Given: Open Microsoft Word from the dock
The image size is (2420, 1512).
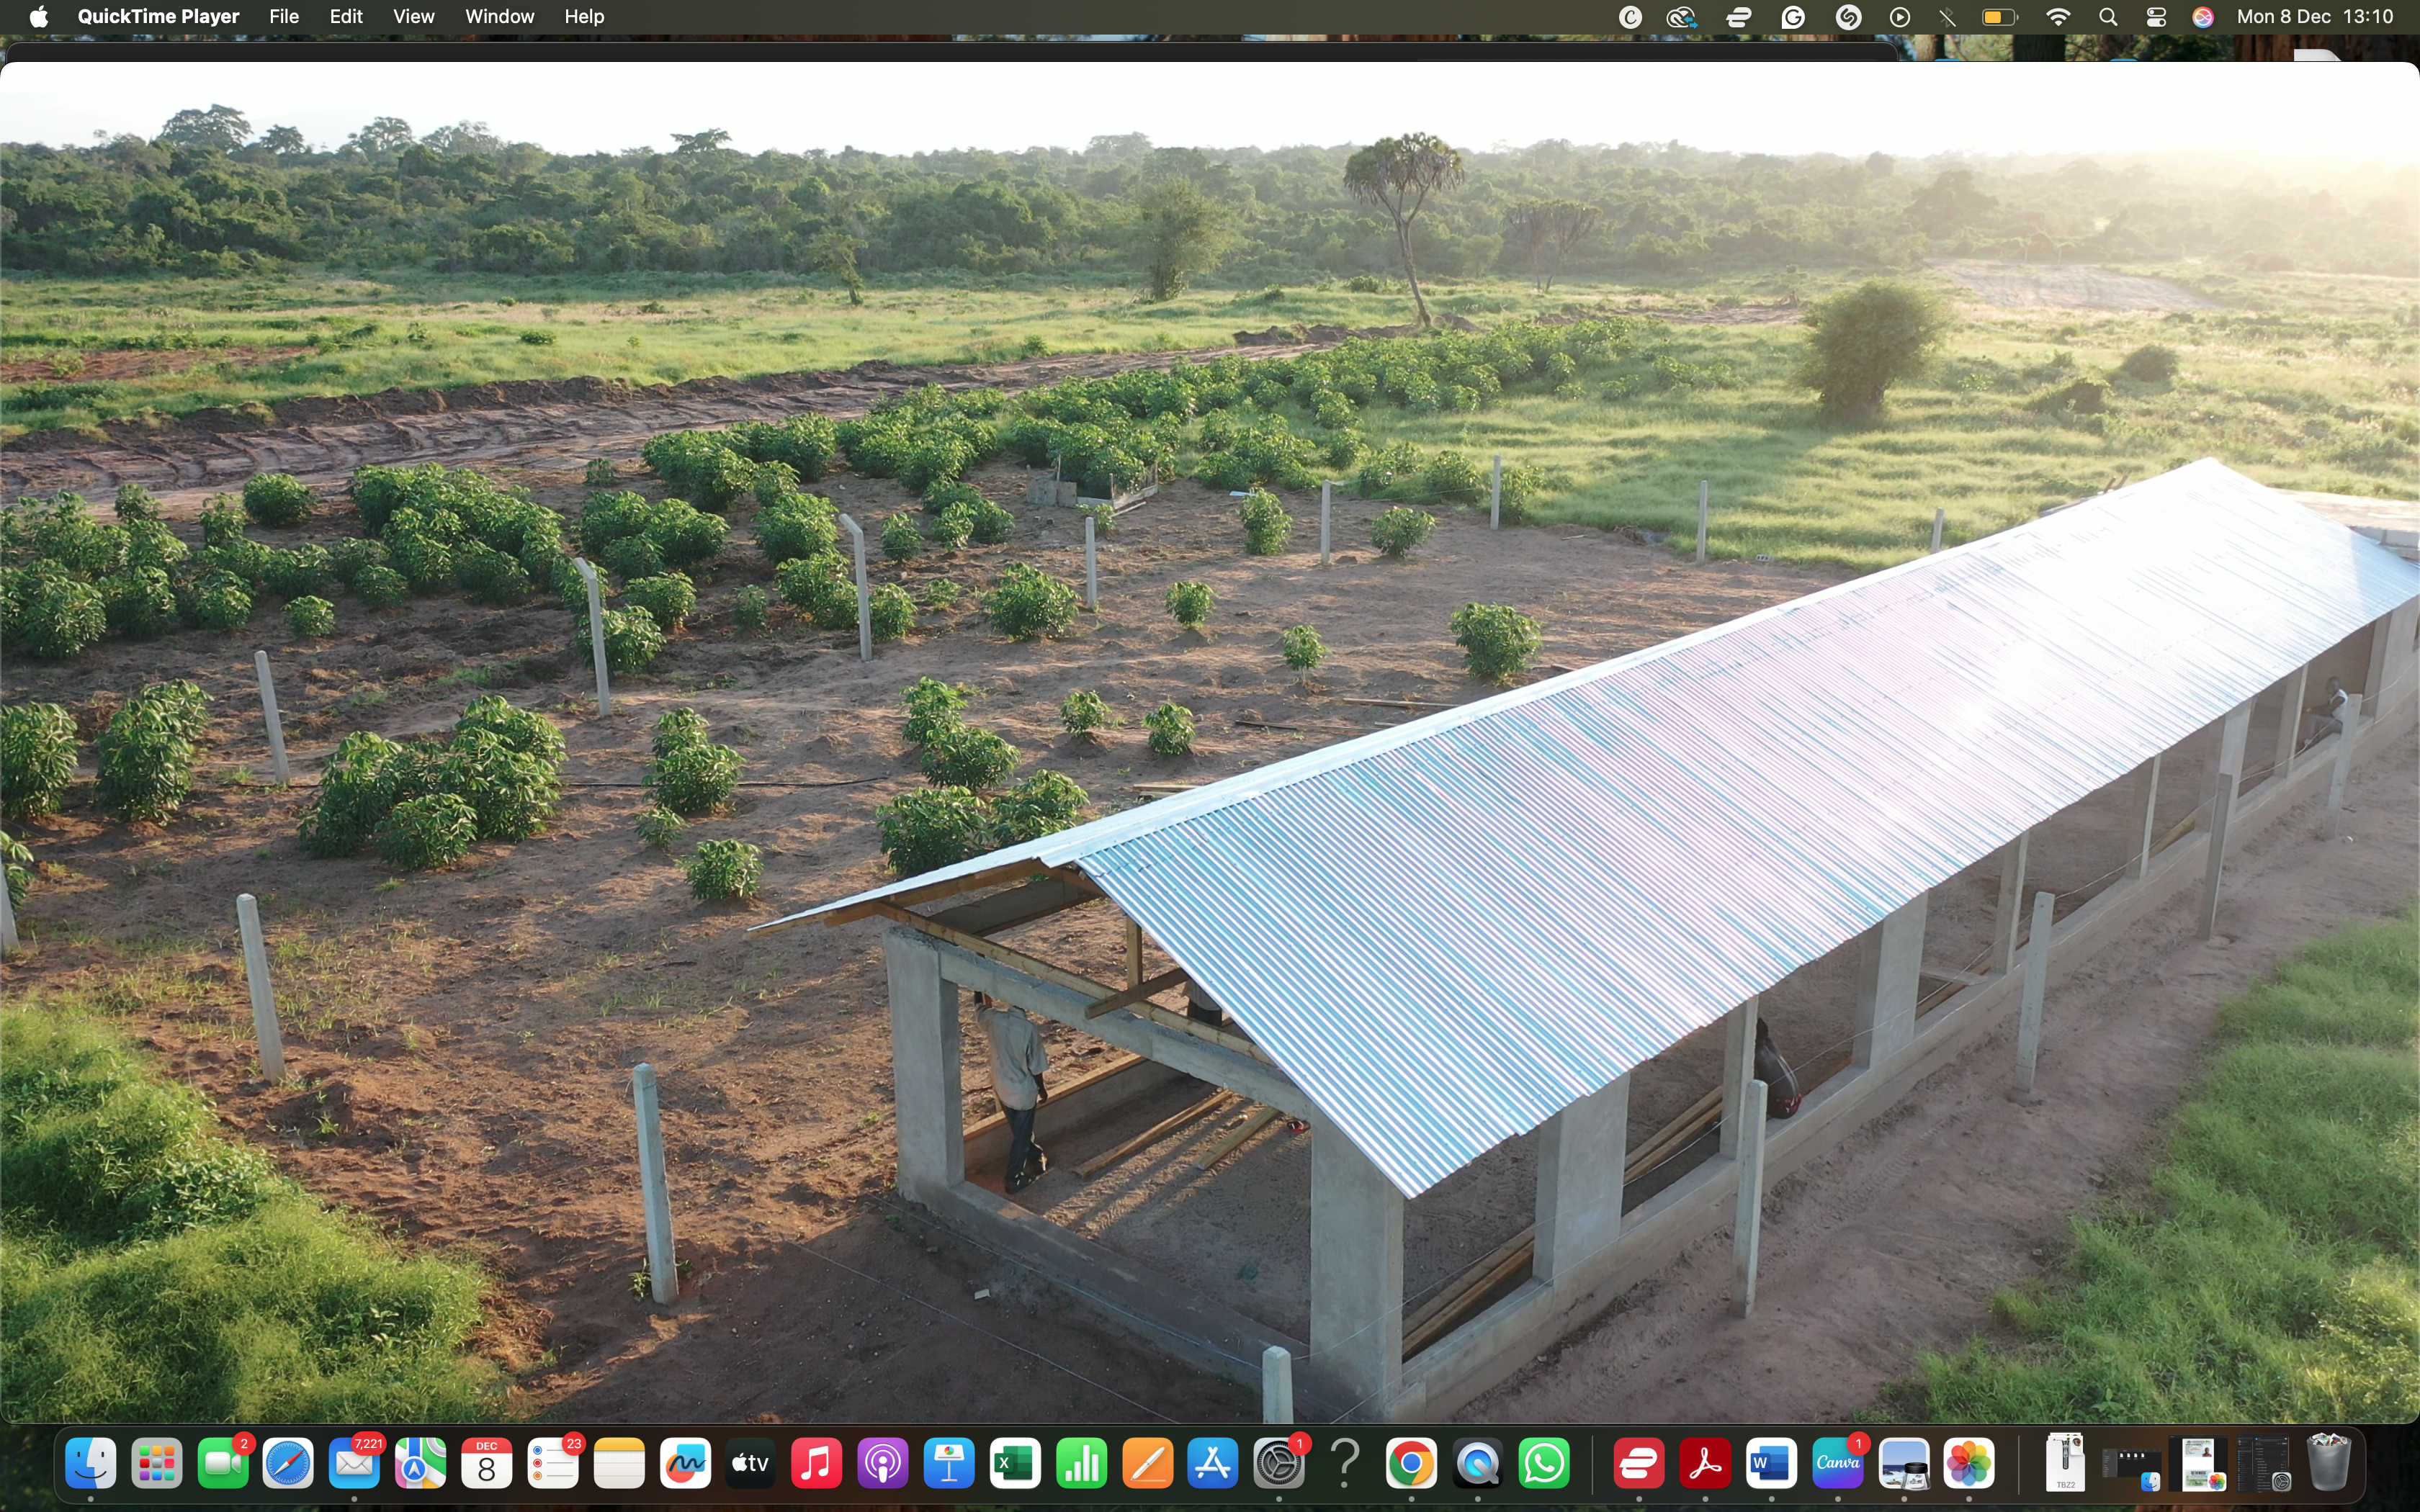Looking at the screenshot, I should 1771,1464.
